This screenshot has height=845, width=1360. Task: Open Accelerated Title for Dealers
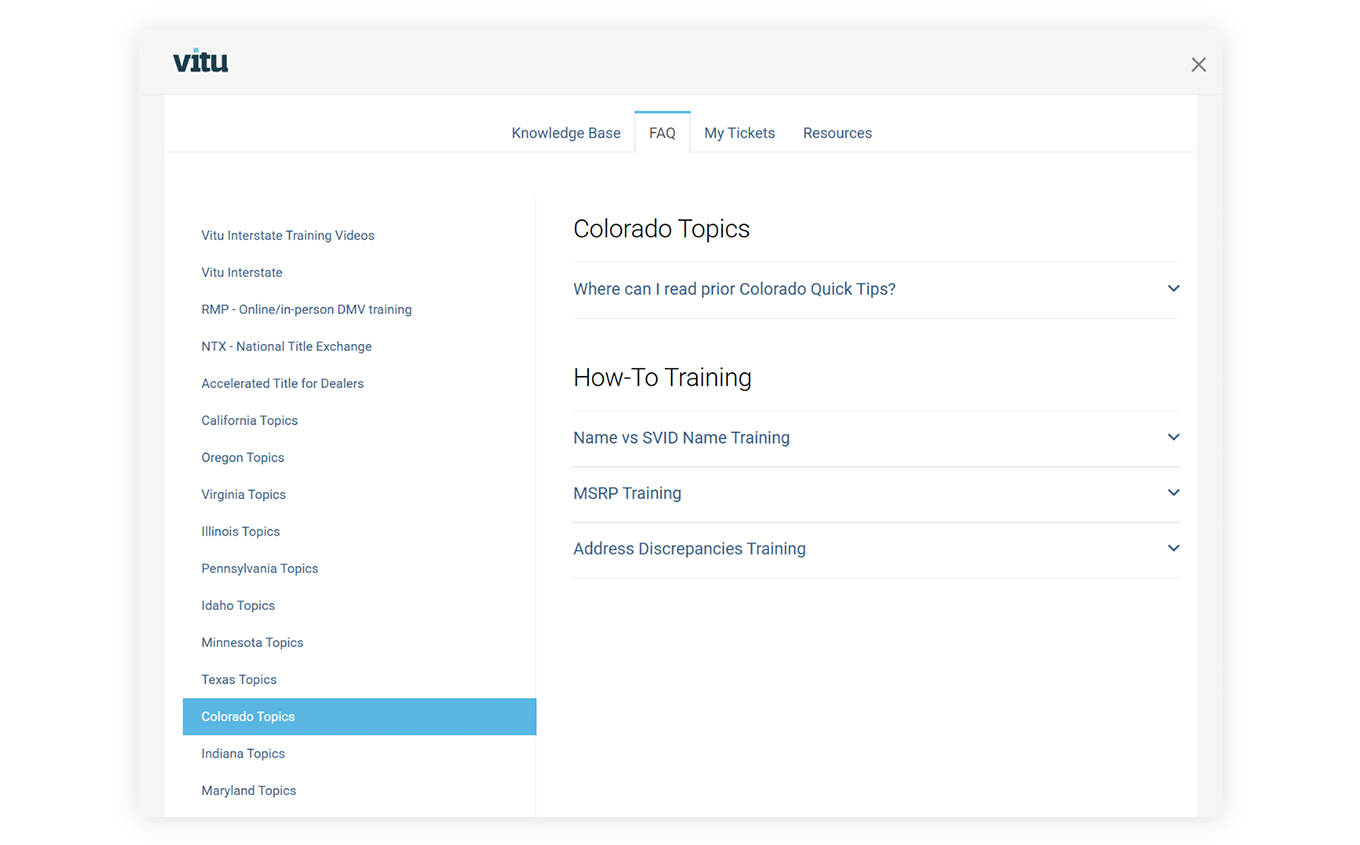pyautogui.click(x=282, y=384)
